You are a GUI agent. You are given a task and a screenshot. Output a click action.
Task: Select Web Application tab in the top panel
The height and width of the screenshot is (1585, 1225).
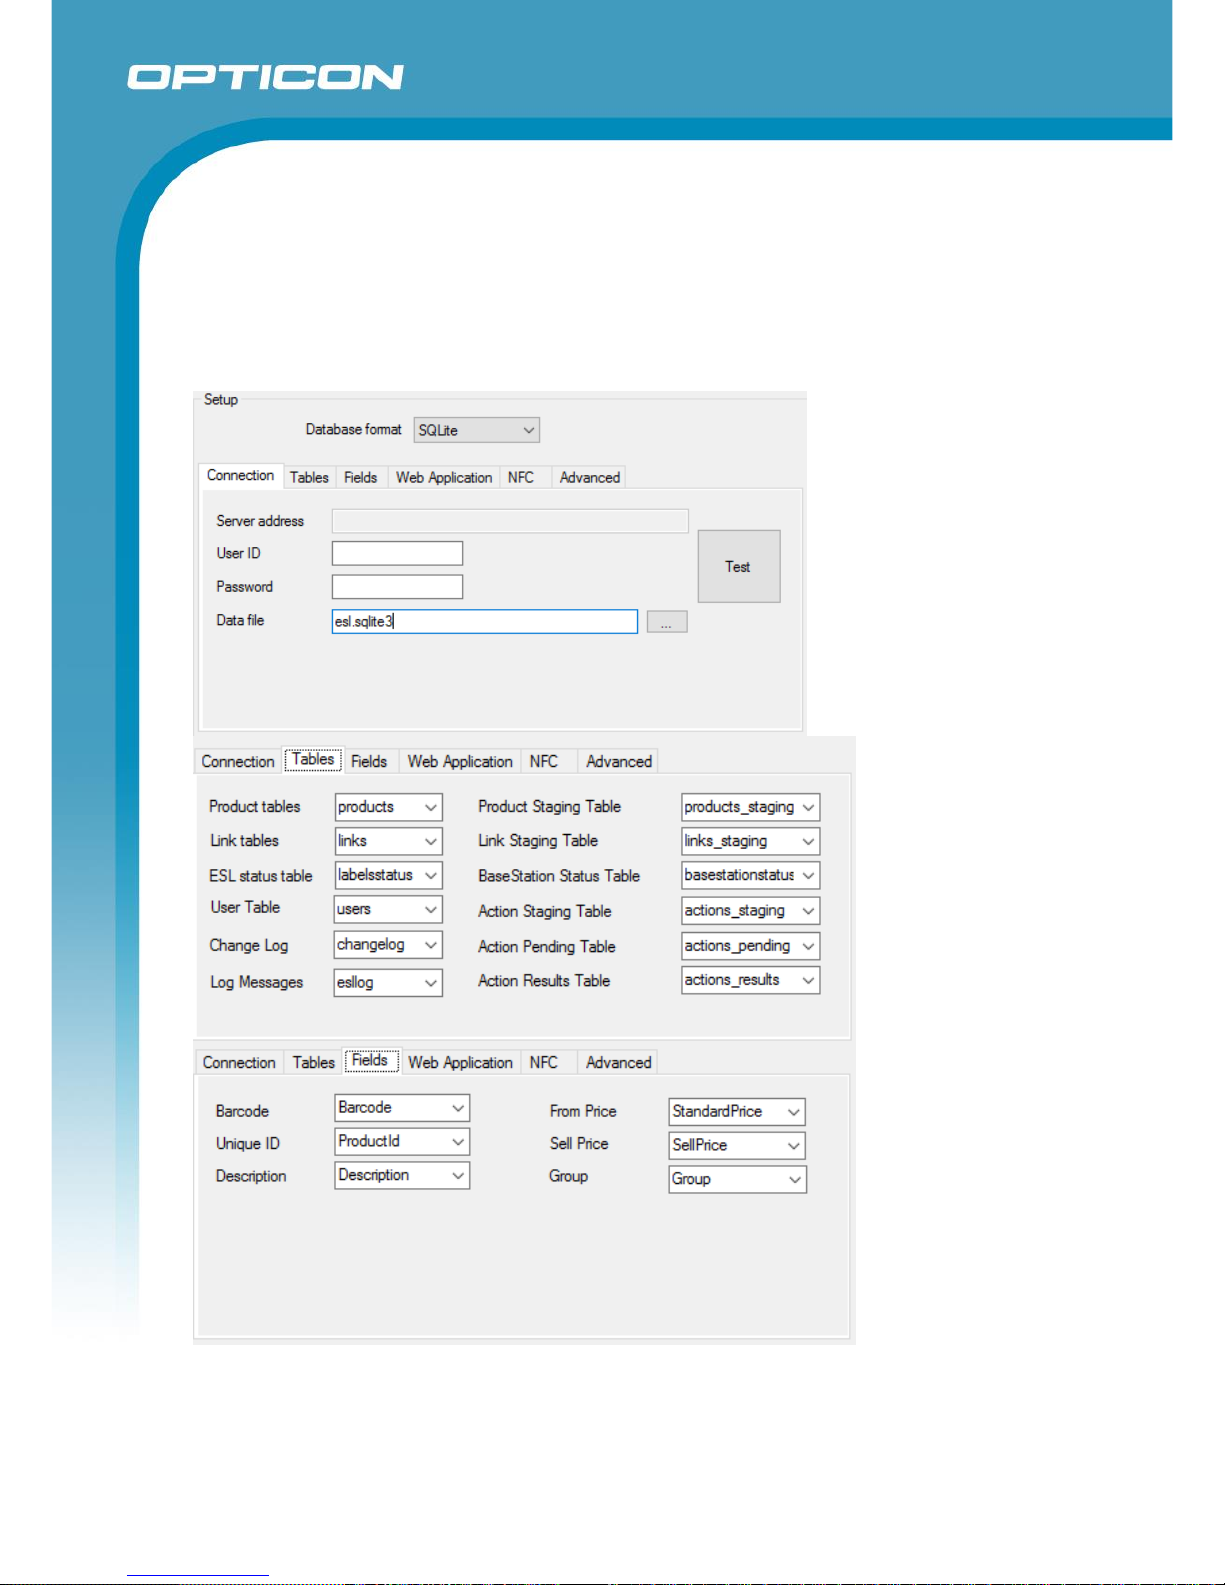(x=444, y=477)
